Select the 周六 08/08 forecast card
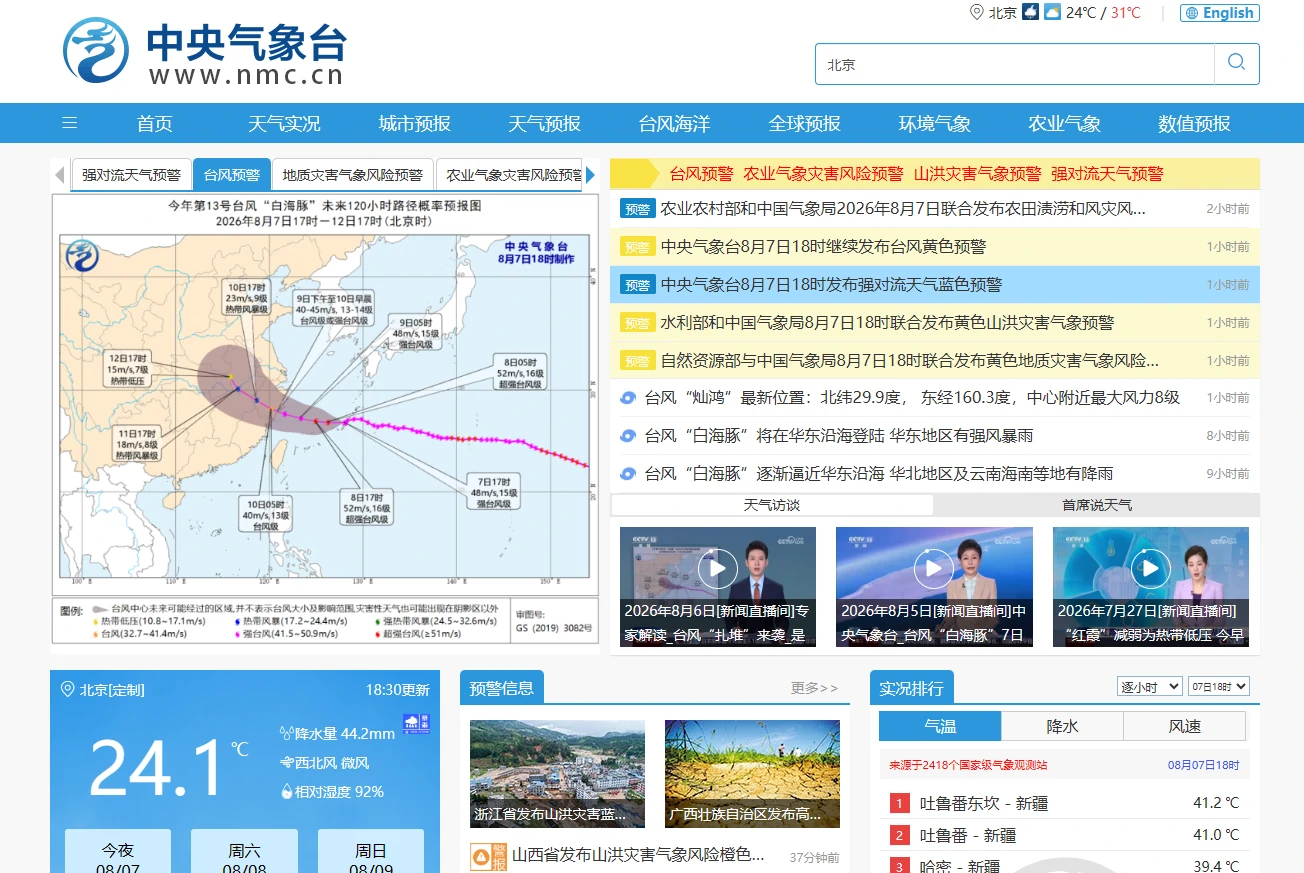Image resolution: width=1304 pixels, height=873 pixels. pos(244,851)
